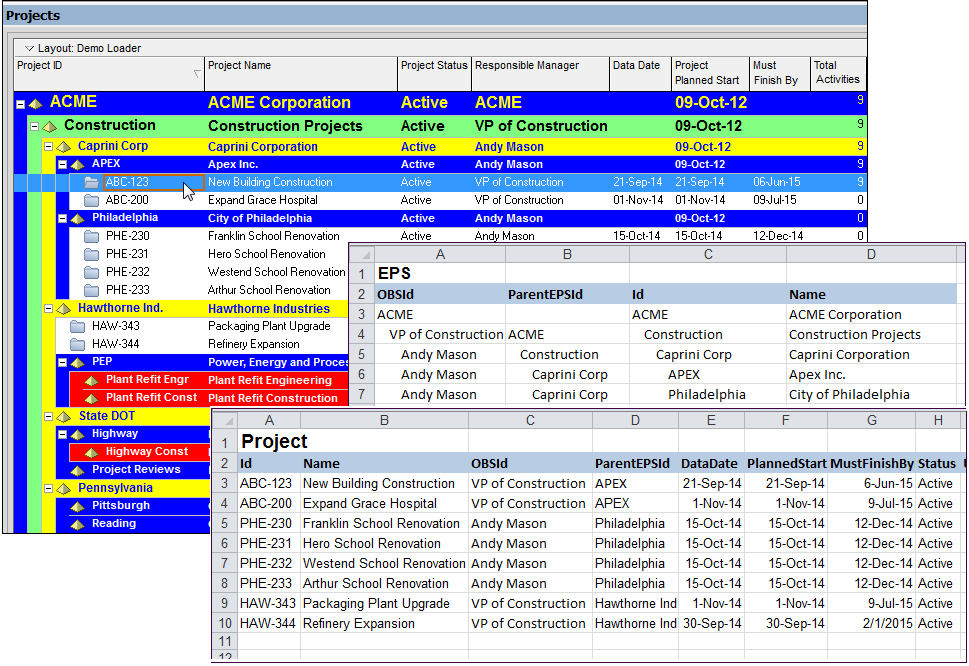
Task: Click the PHE-230 project folder icon
Action: tap(92, 236)
